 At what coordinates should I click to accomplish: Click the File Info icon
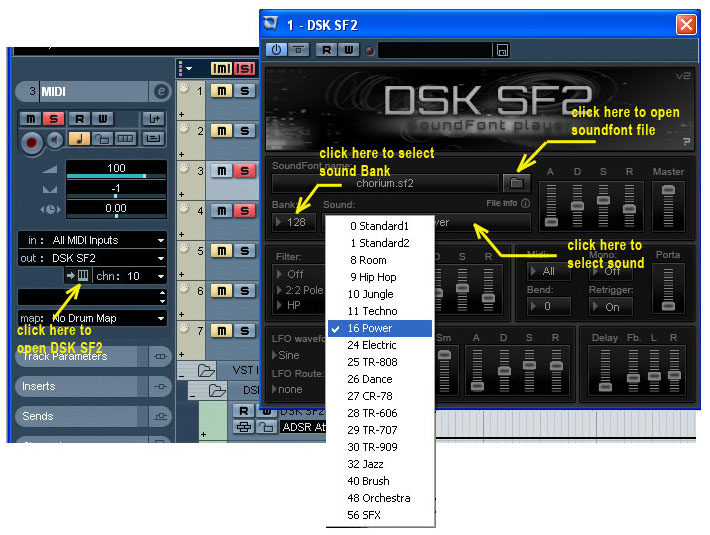click(525, 203)
